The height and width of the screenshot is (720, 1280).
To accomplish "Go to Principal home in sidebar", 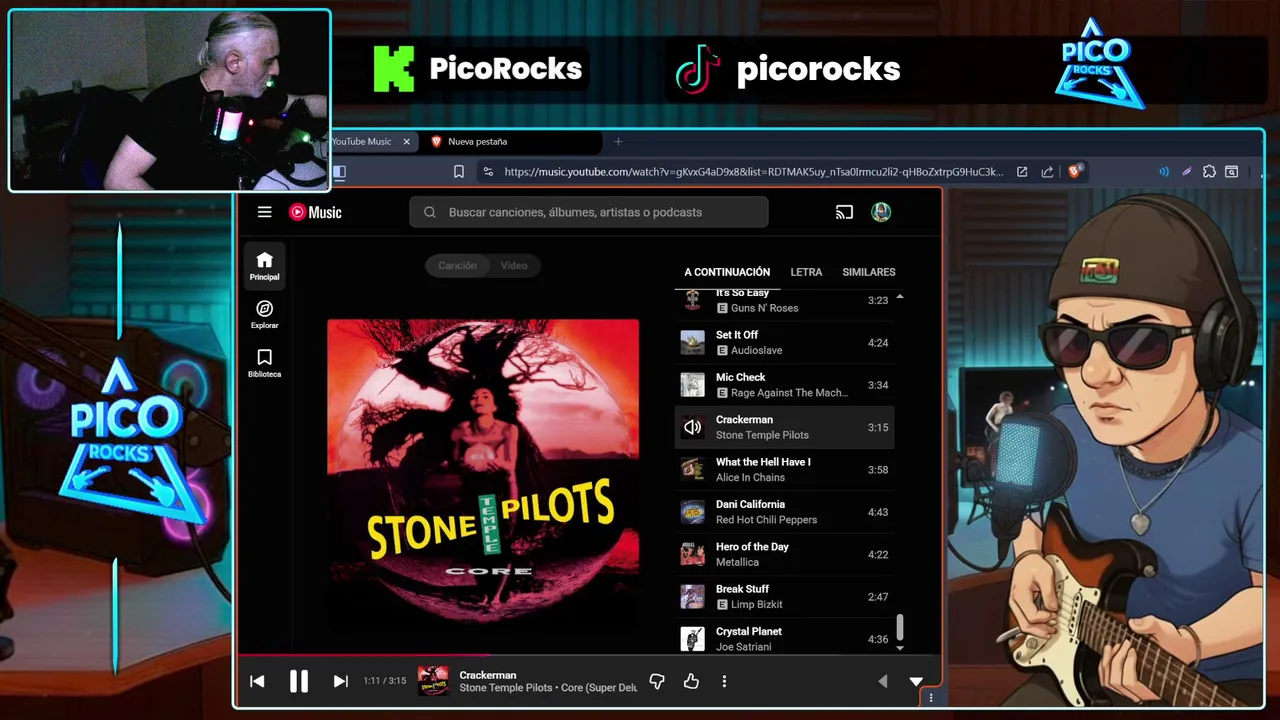I will click(265, 266).
